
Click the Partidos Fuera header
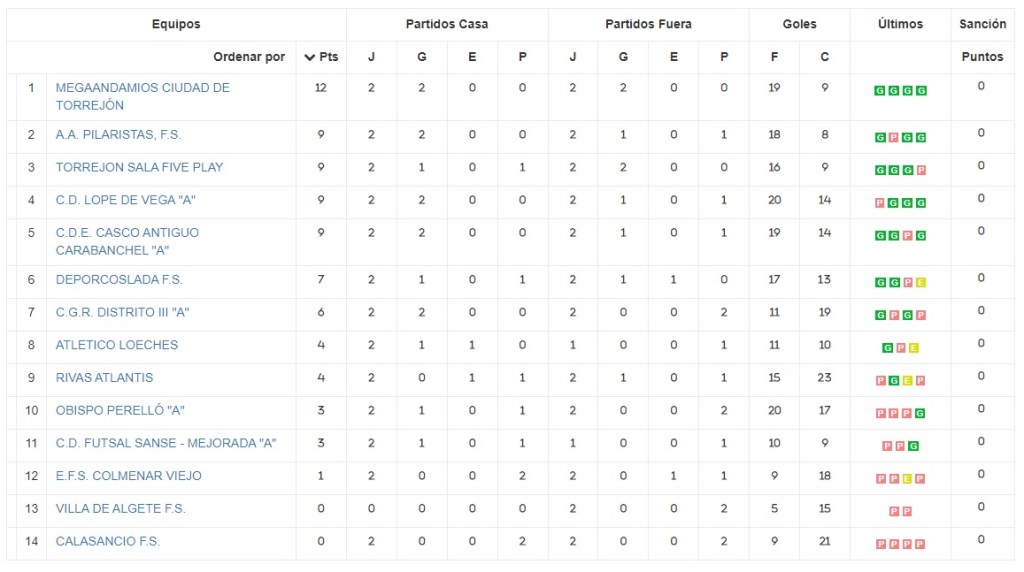[x=648, y=24]
